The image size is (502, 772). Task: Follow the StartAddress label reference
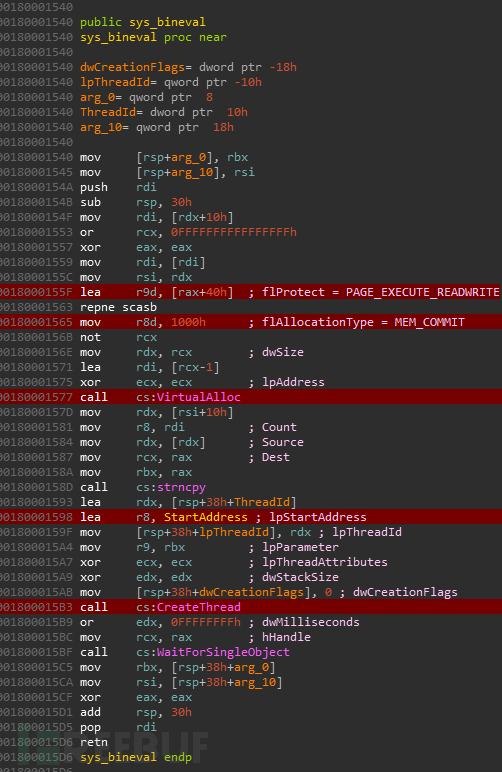pyautogui.click(x=206, y=517)
